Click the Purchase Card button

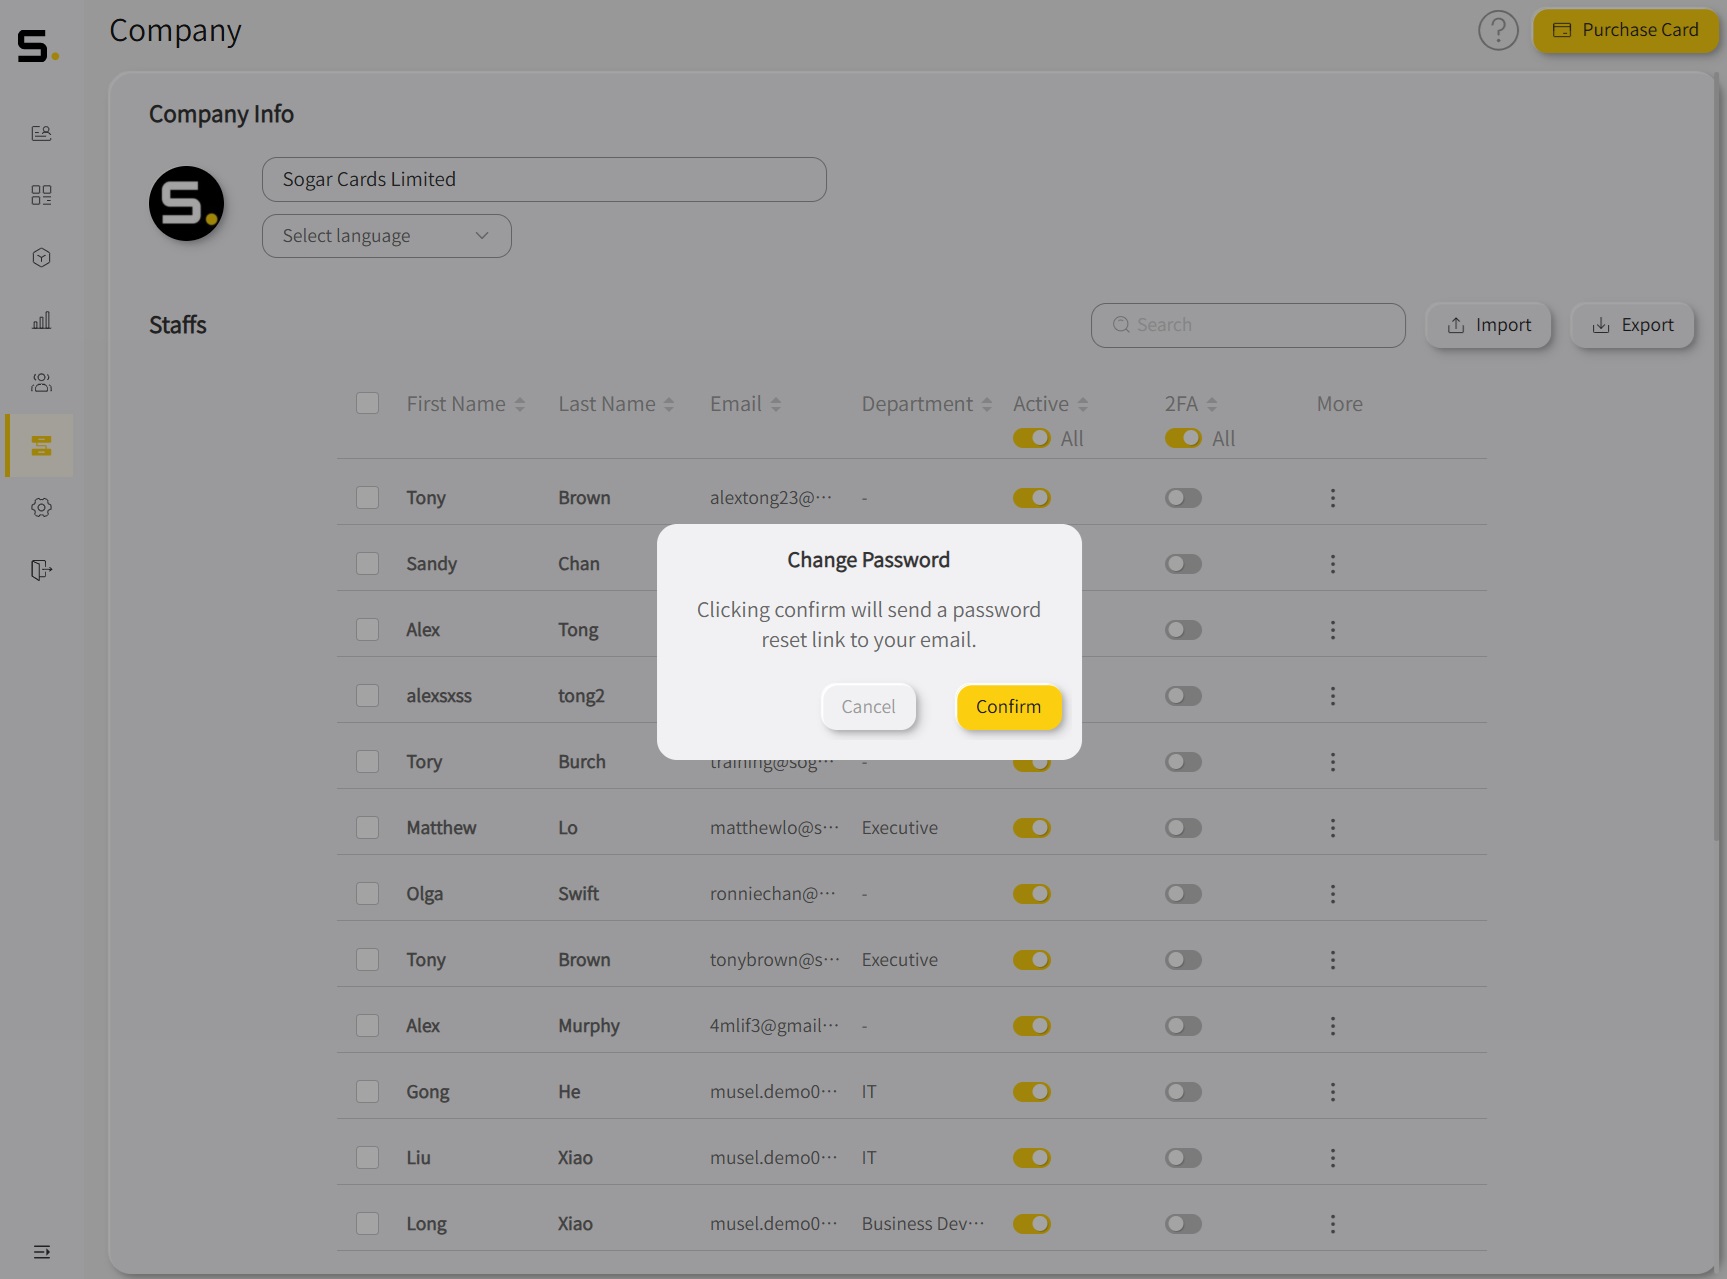click(1625, 31)
